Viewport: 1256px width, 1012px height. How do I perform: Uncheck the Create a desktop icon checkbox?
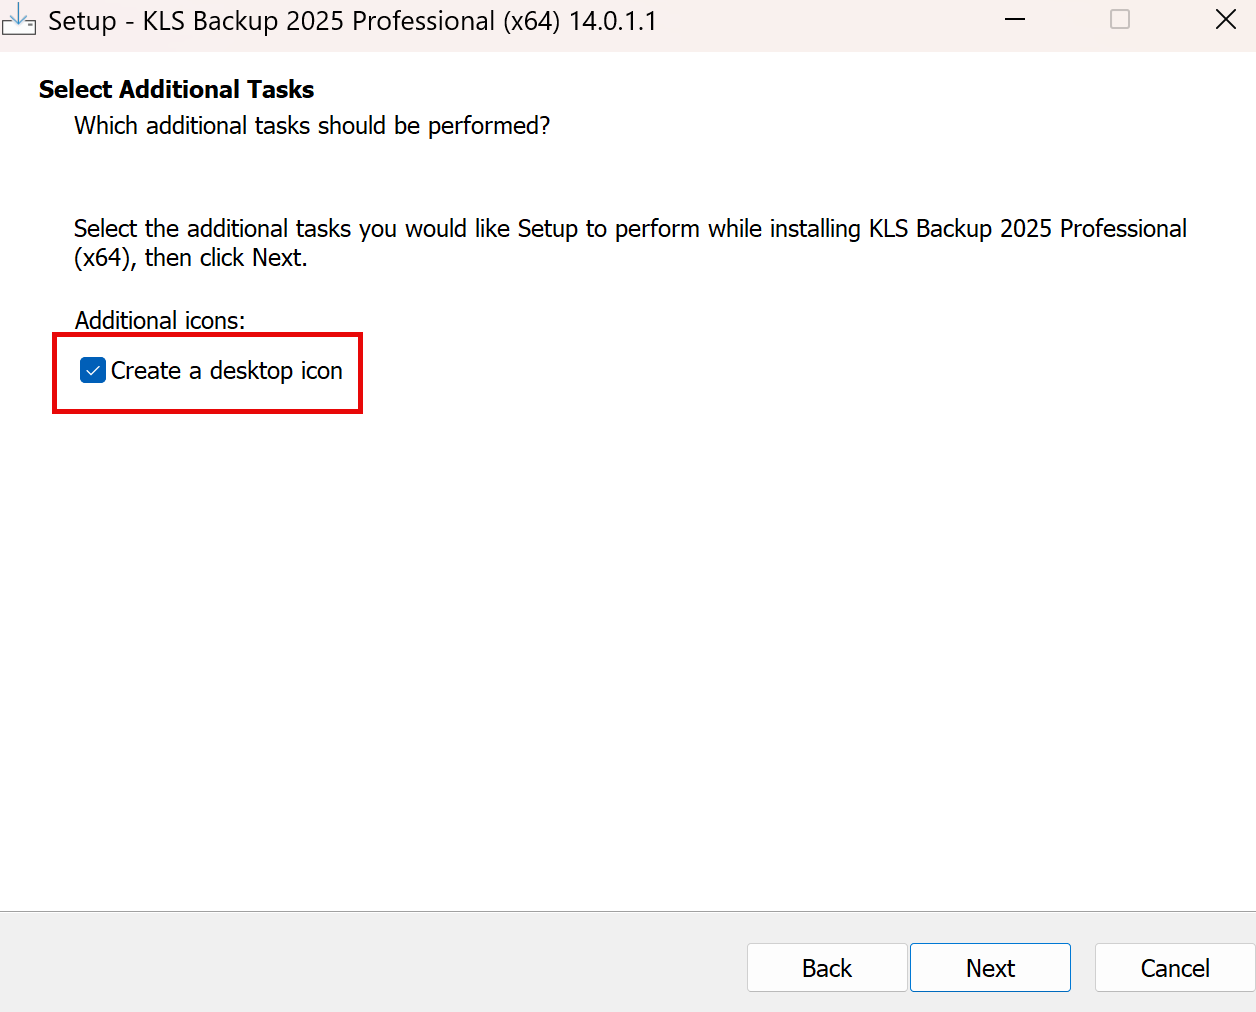[x=93, y=371]
